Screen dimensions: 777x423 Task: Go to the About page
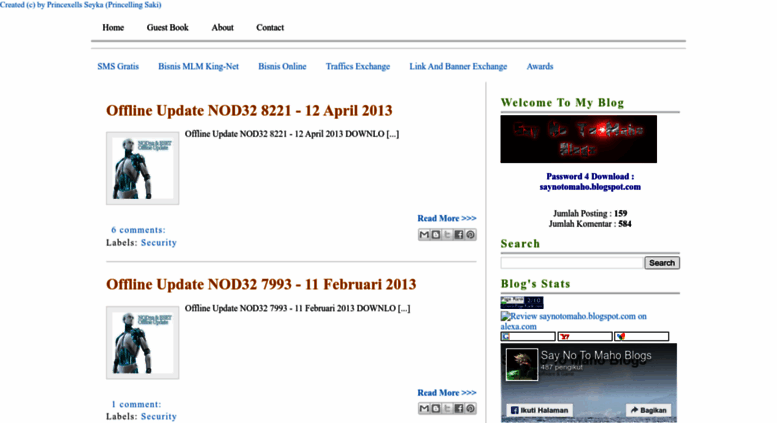[222, 28]
